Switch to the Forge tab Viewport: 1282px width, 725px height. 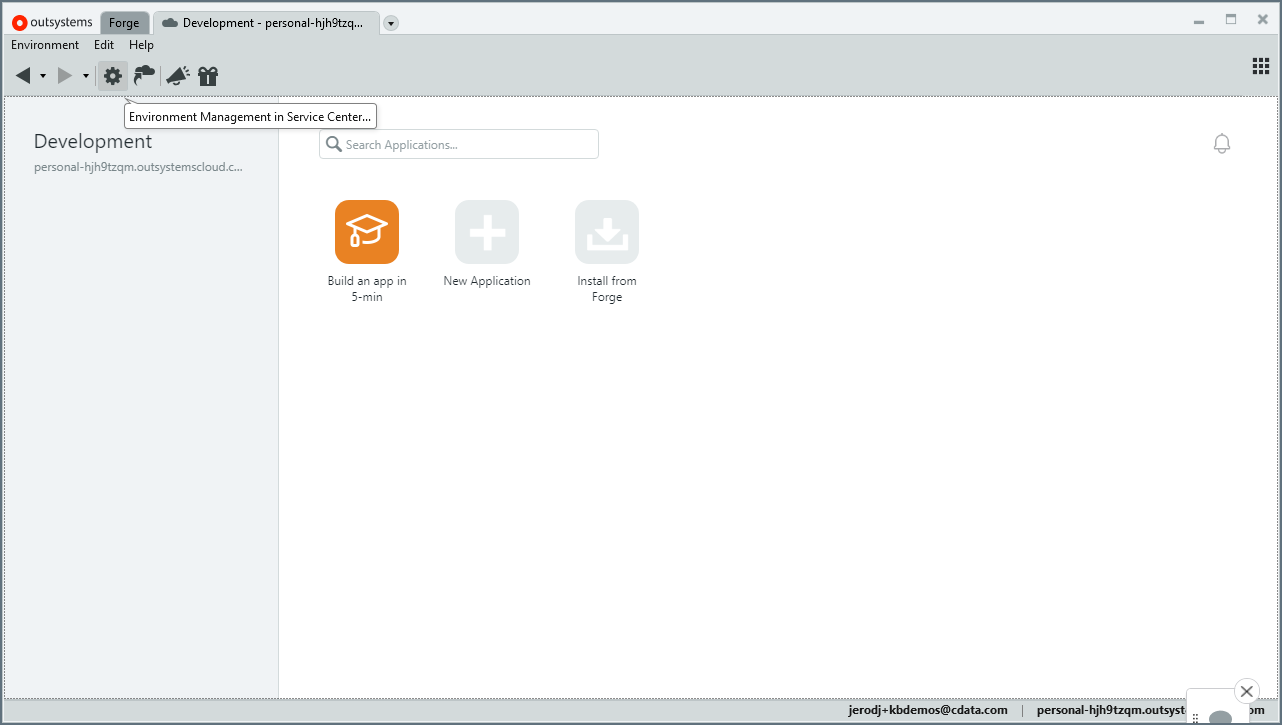pos(124,22)
